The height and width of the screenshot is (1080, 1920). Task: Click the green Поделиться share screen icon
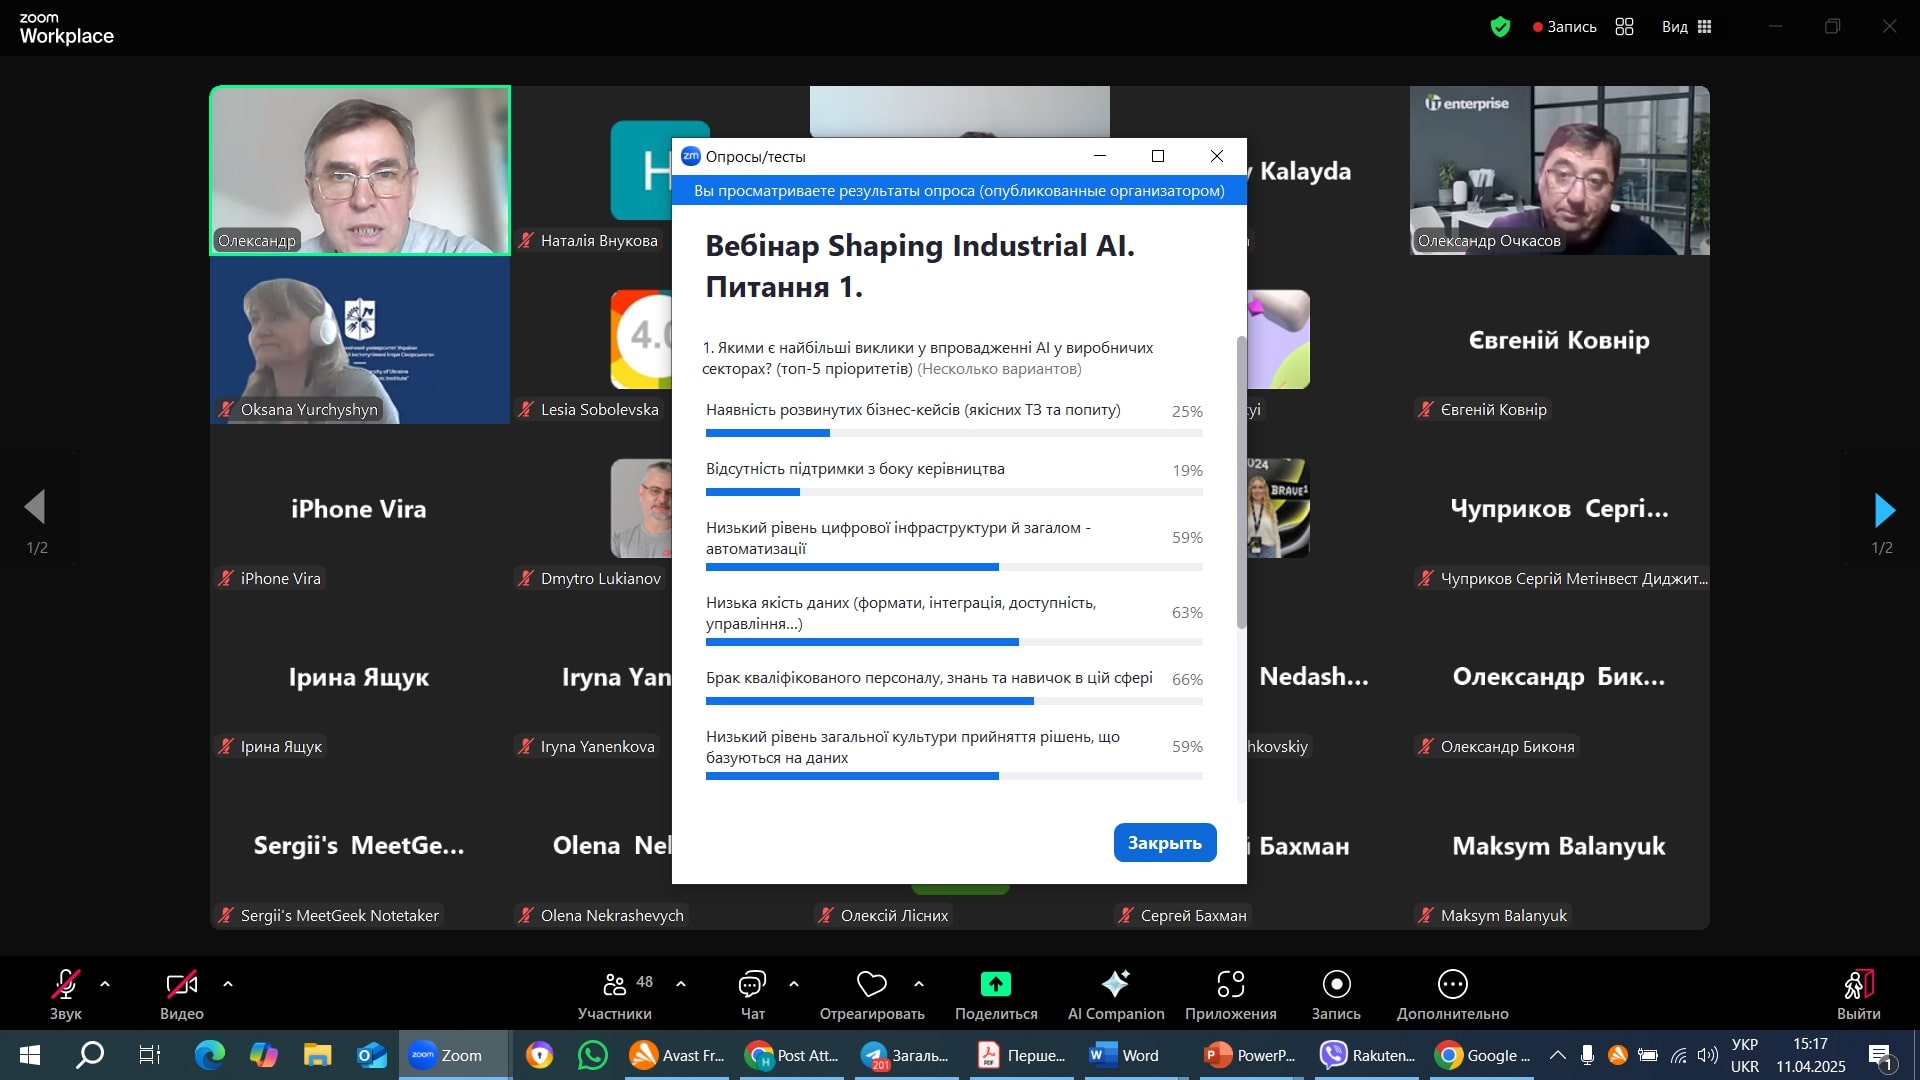(995, 985)
